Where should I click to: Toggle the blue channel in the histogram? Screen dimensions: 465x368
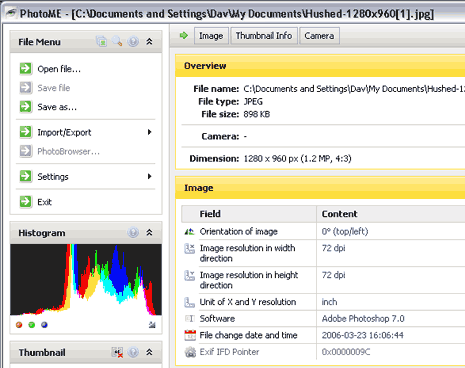(44, 325)
